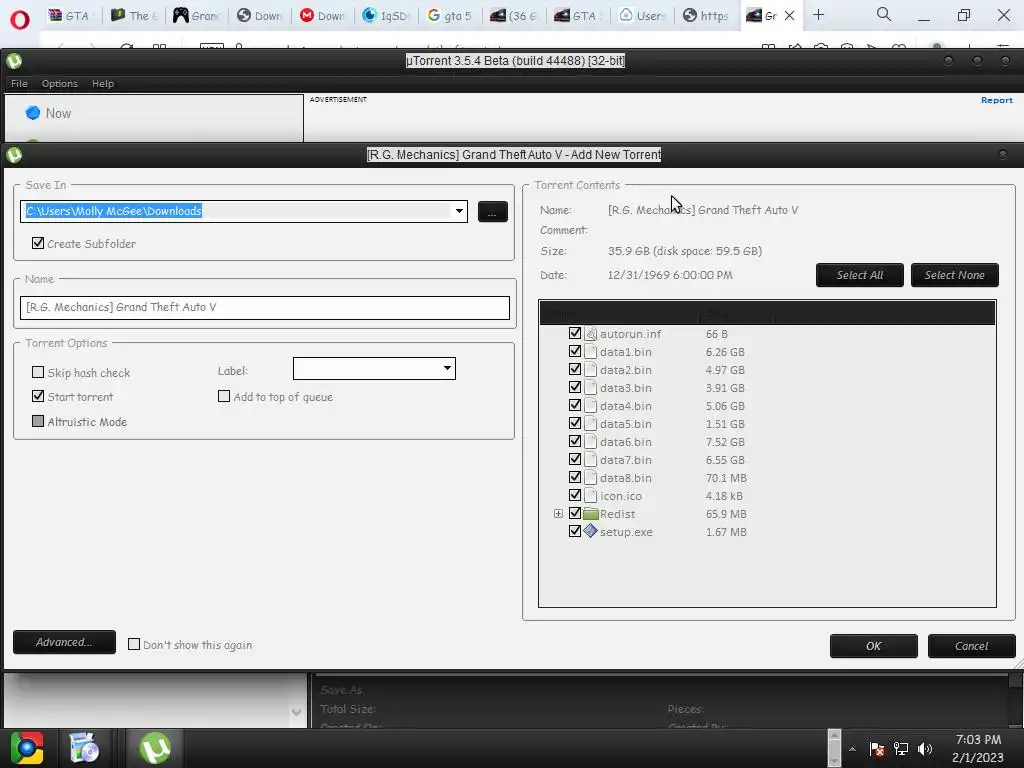1024x768 pixels.
Task: Open the File menu
Action: [19, 84]
